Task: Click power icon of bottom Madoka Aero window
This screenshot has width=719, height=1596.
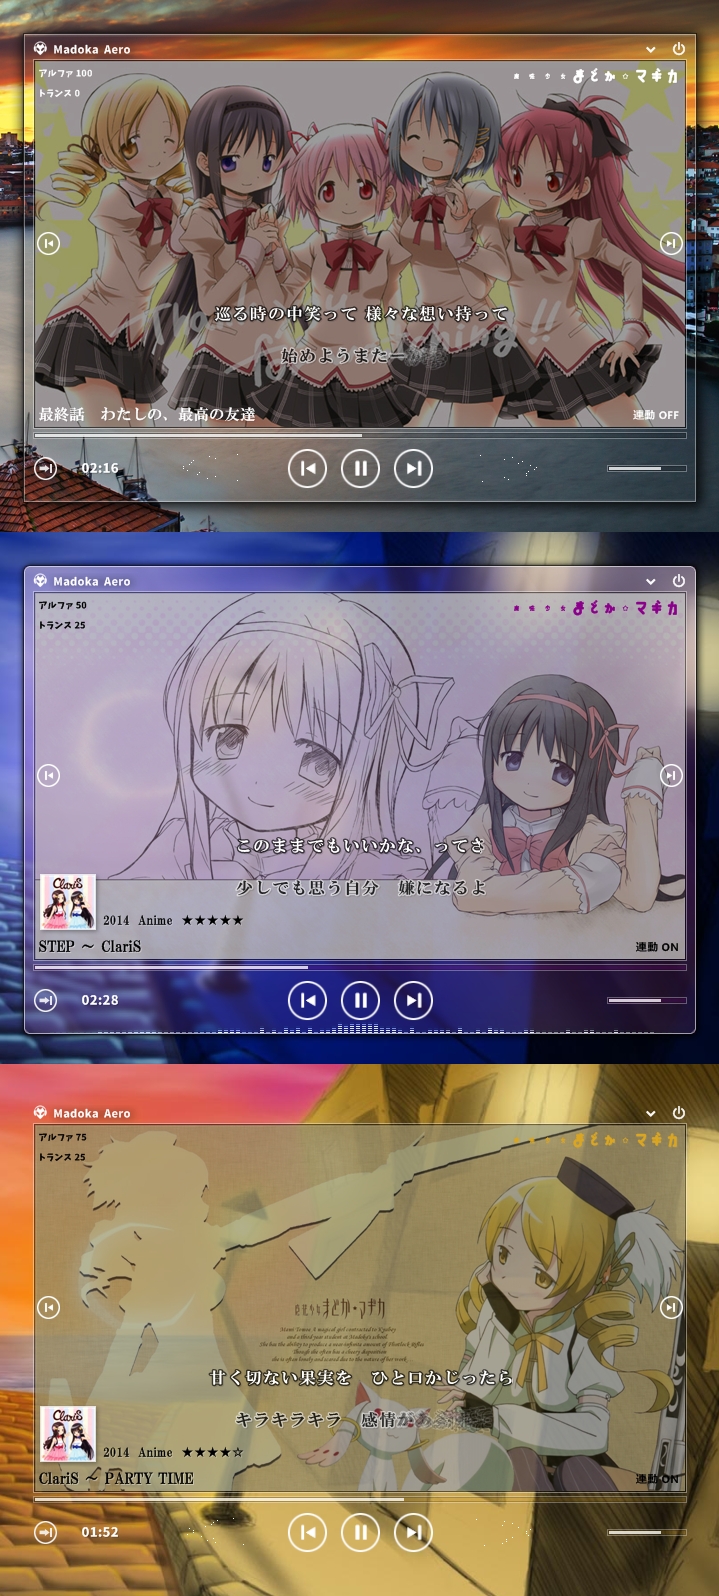Action: pyautogui.click(x=679, y=1112)
